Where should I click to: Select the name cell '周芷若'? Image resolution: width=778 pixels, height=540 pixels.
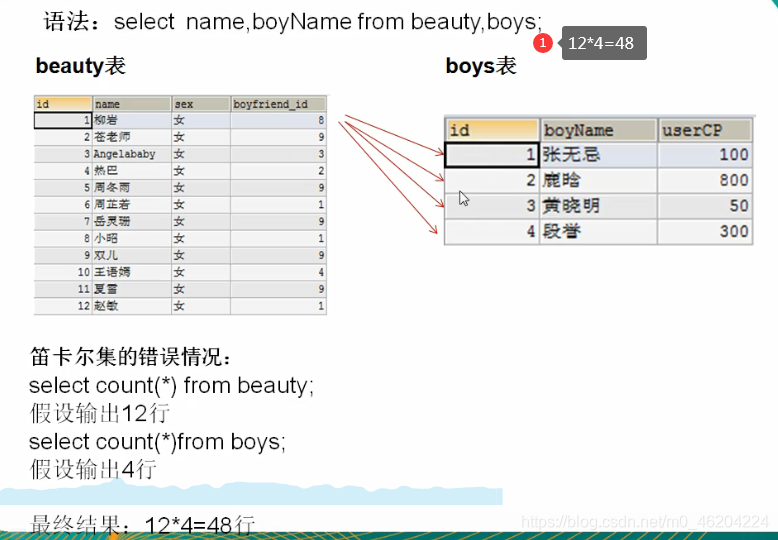(x=131, y=204)
